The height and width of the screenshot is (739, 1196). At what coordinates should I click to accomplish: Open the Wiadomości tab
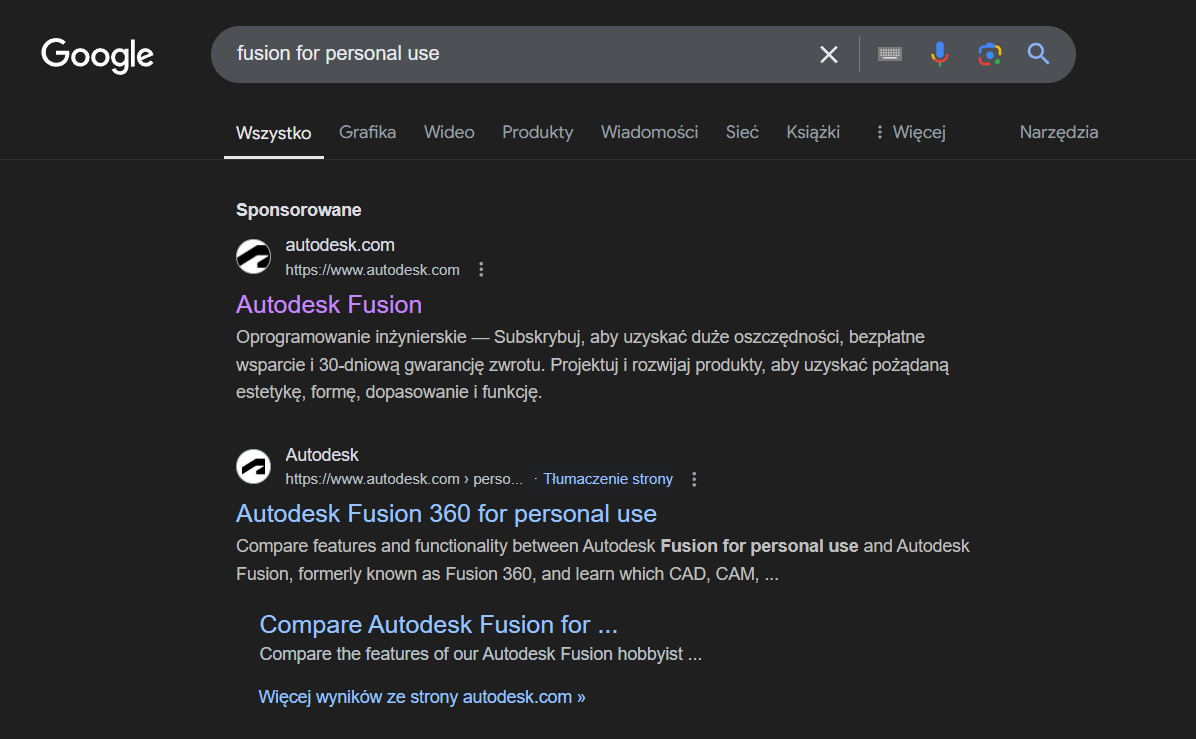coord(649,132)
